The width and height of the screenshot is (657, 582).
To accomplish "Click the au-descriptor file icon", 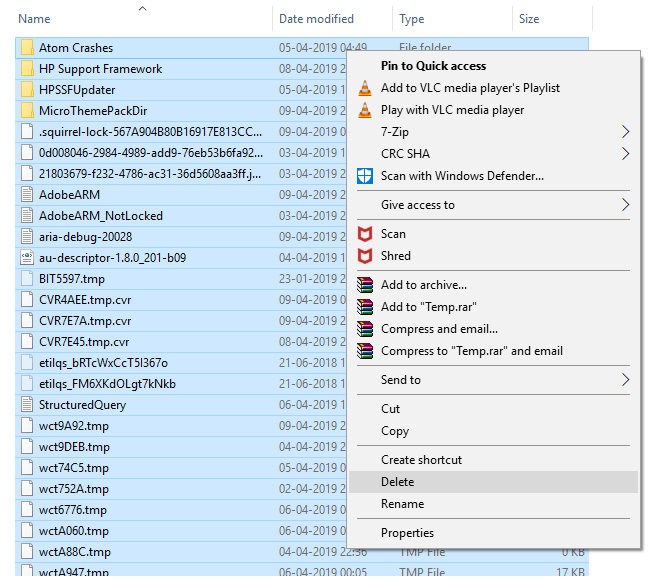I will [x=27, y=258].
